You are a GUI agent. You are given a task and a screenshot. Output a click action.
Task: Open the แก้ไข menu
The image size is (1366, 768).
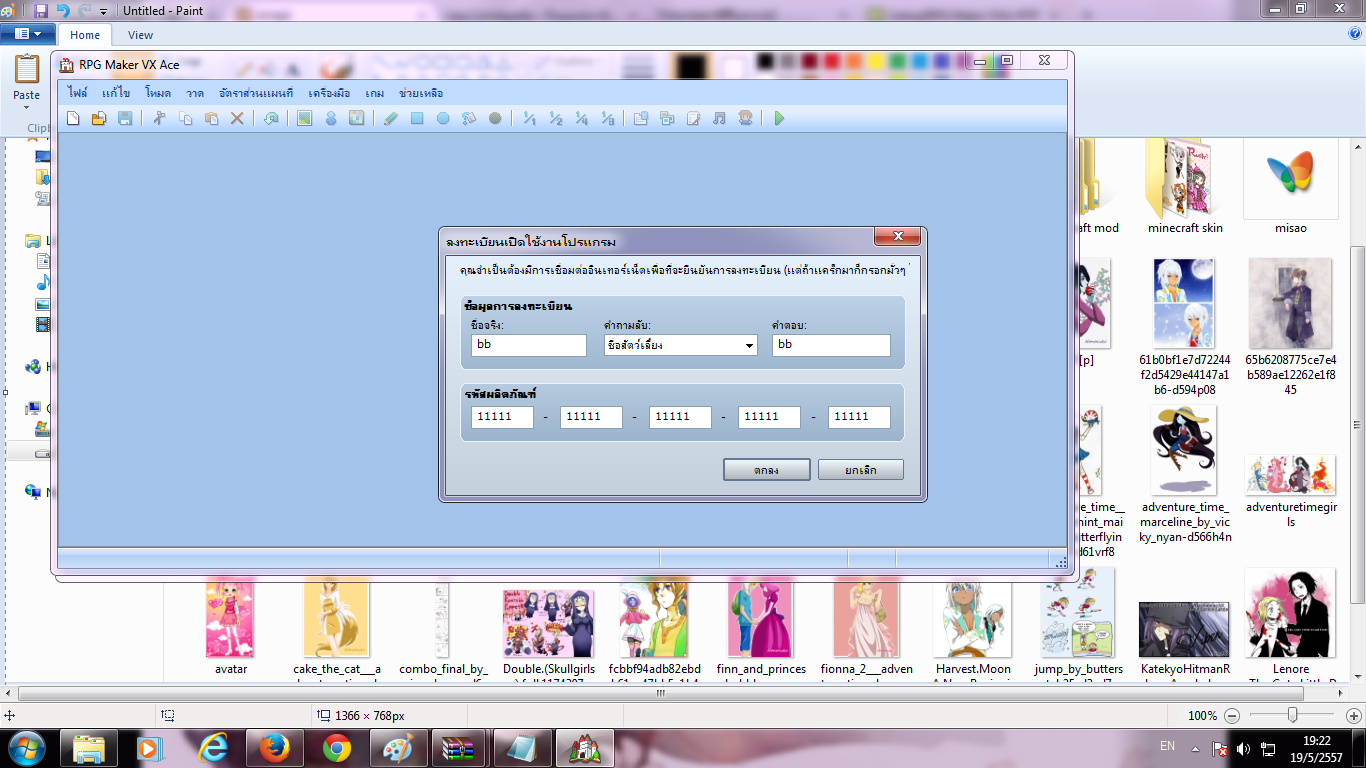pos(116,93)
